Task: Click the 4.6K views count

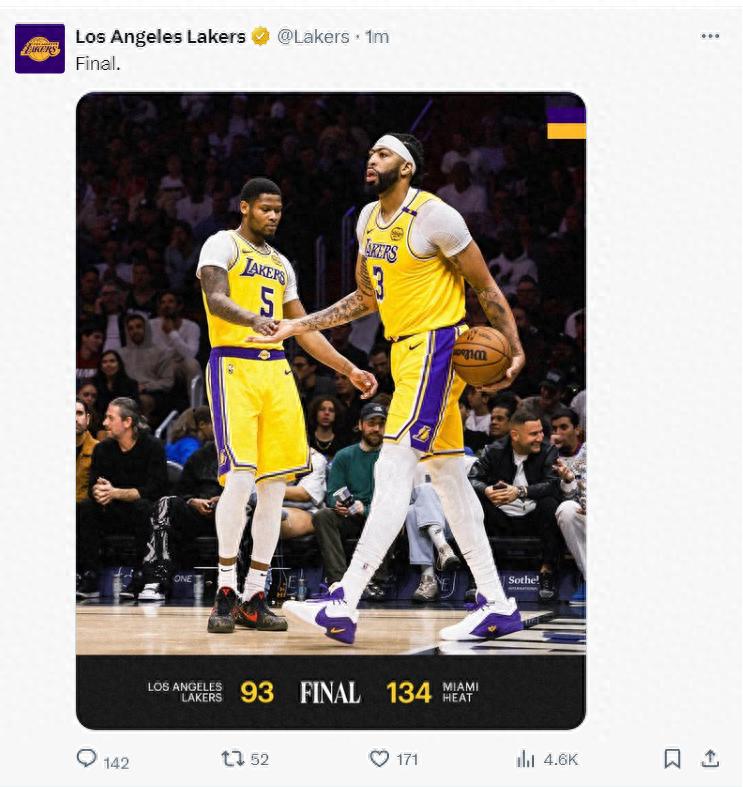Action: click(x=561, y=760)
